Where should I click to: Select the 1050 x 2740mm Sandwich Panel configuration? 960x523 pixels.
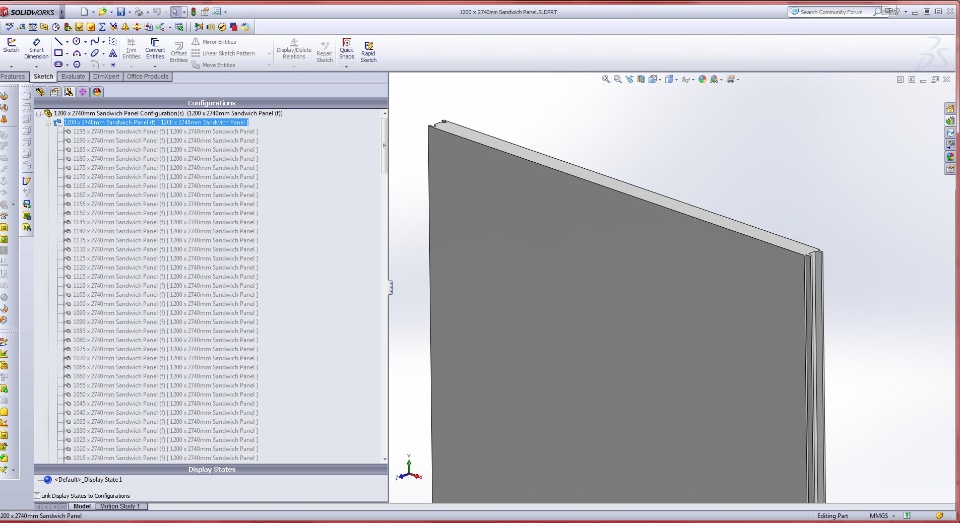tap(165, 394)
